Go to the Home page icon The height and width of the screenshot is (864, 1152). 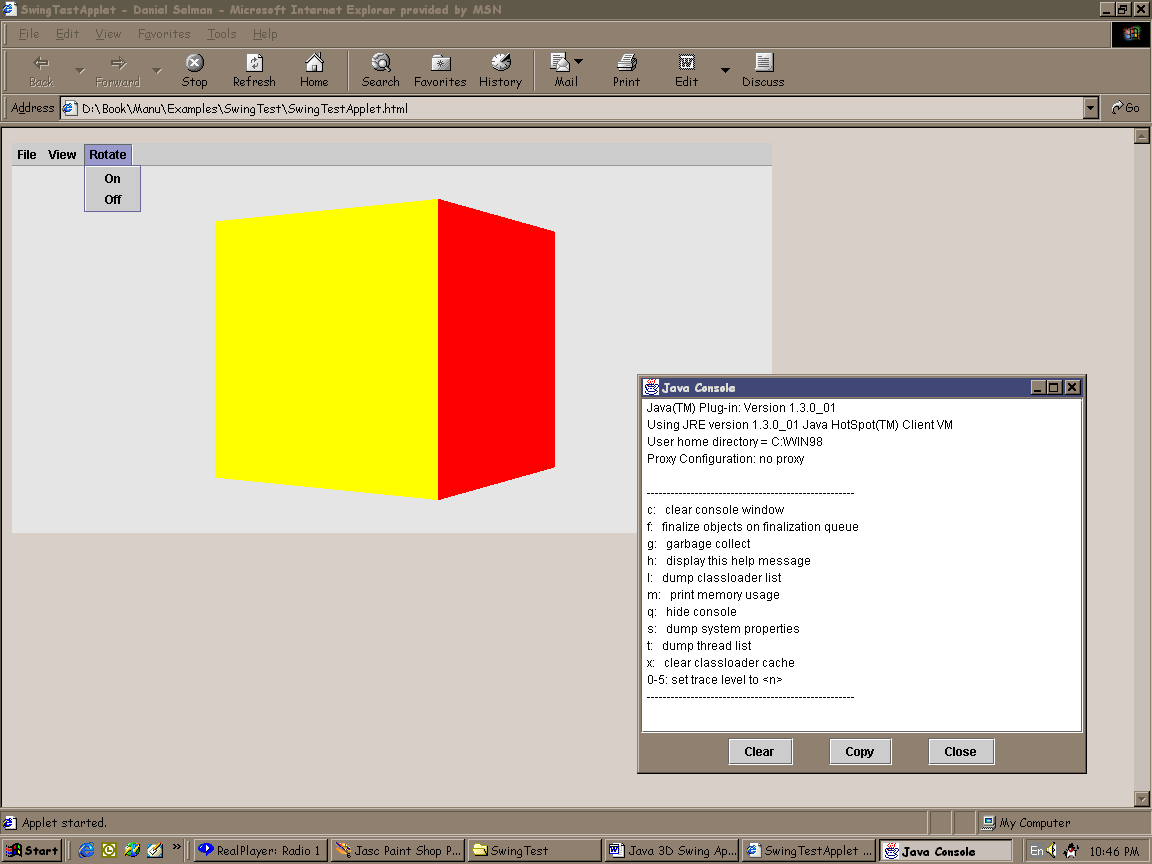(x=314, y=62)
